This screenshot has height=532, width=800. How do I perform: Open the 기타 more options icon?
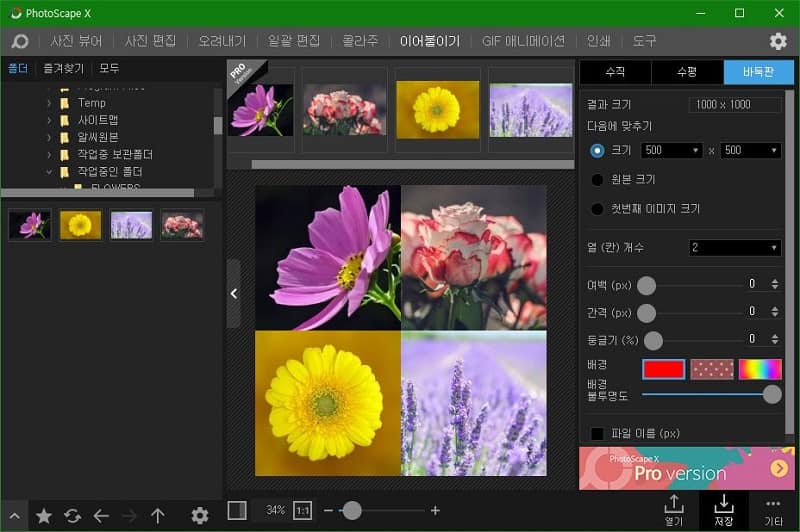click(773, 511)
